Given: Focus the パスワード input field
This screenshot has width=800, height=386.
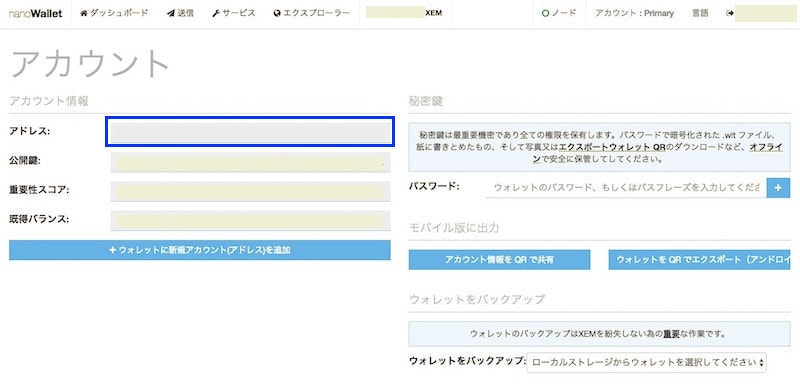Looking at the screenshot, I should pyautogui.click(x=626, y=188).
